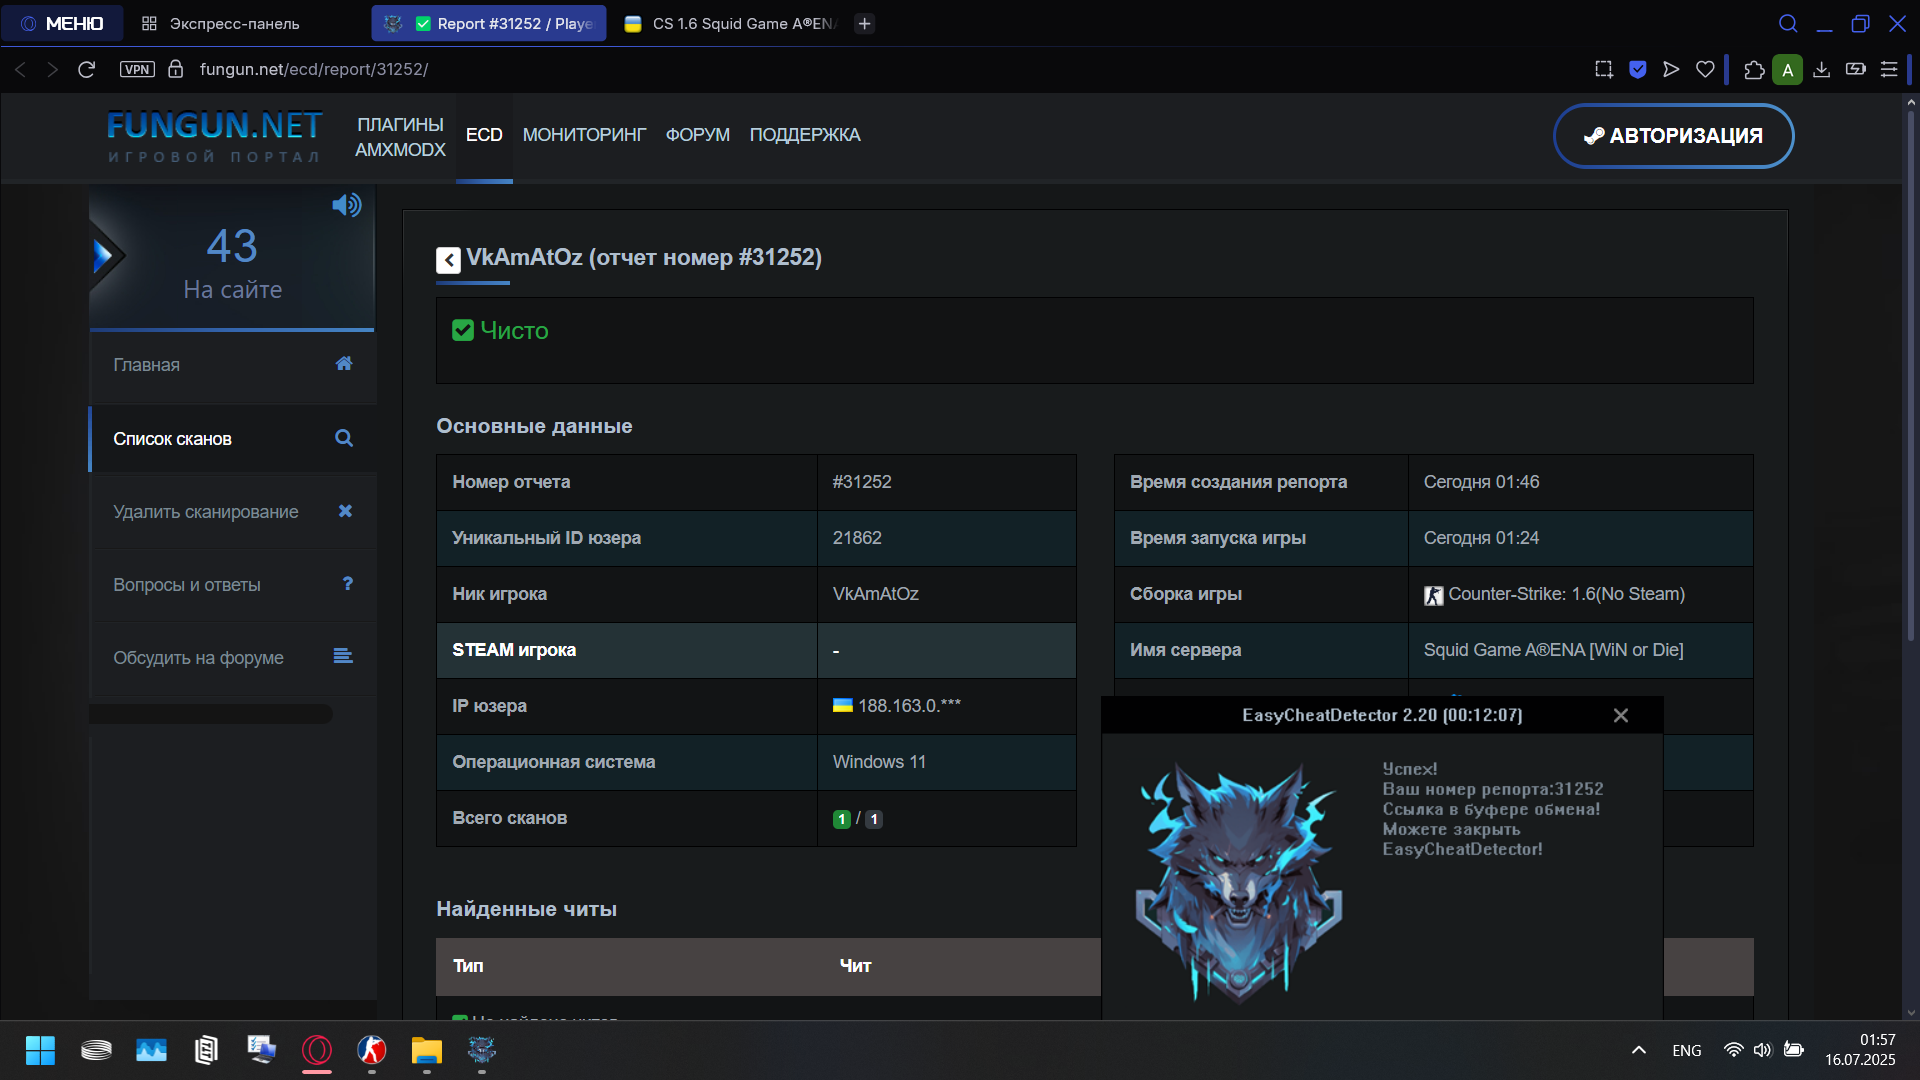Toggle the site sound speaker icon
Image resolution: width=1920 pixels, height=1080 pixels.
coord(347,205)
